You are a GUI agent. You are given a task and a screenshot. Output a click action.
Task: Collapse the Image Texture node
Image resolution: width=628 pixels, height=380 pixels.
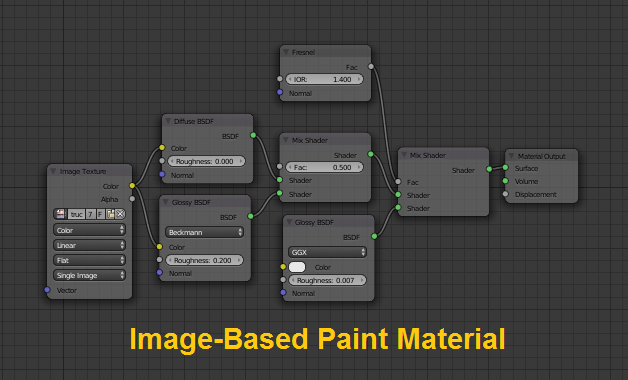[53, 171]
